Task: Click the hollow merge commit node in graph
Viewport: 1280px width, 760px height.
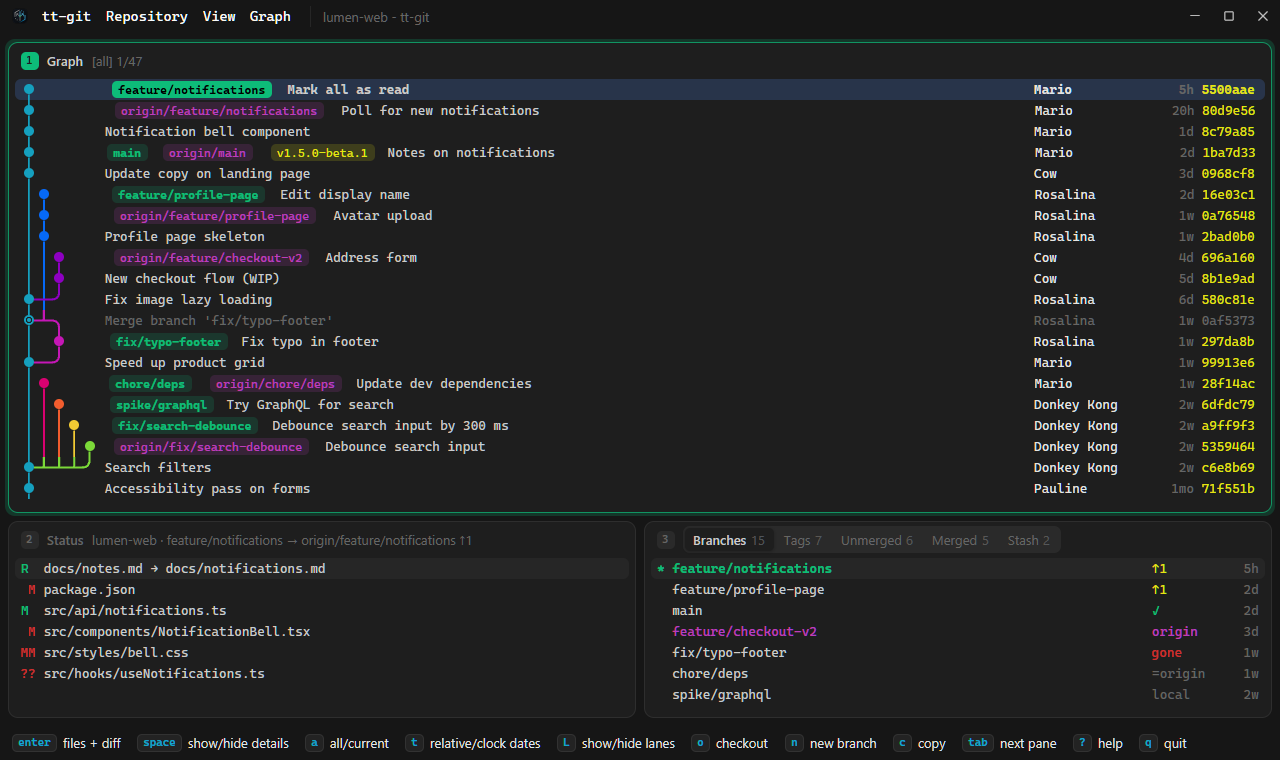Action: coord(29,320)
